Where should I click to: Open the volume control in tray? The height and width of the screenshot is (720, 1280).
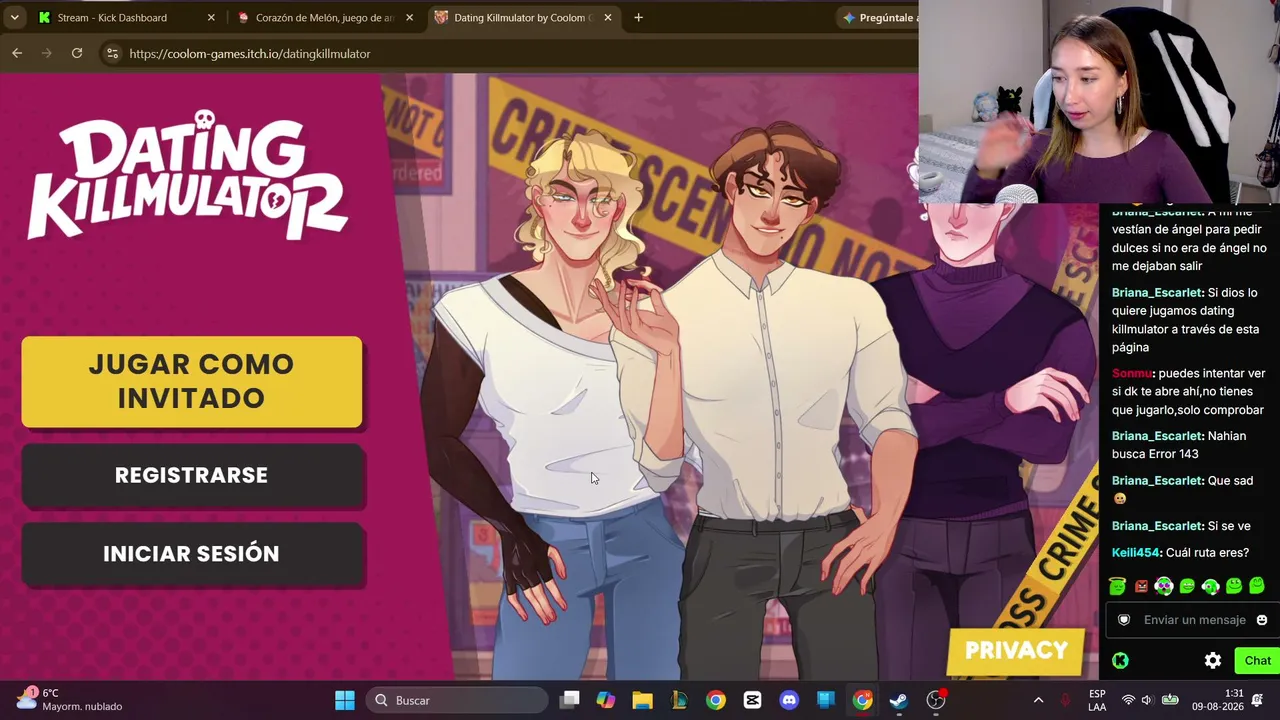pos(1147,700)
